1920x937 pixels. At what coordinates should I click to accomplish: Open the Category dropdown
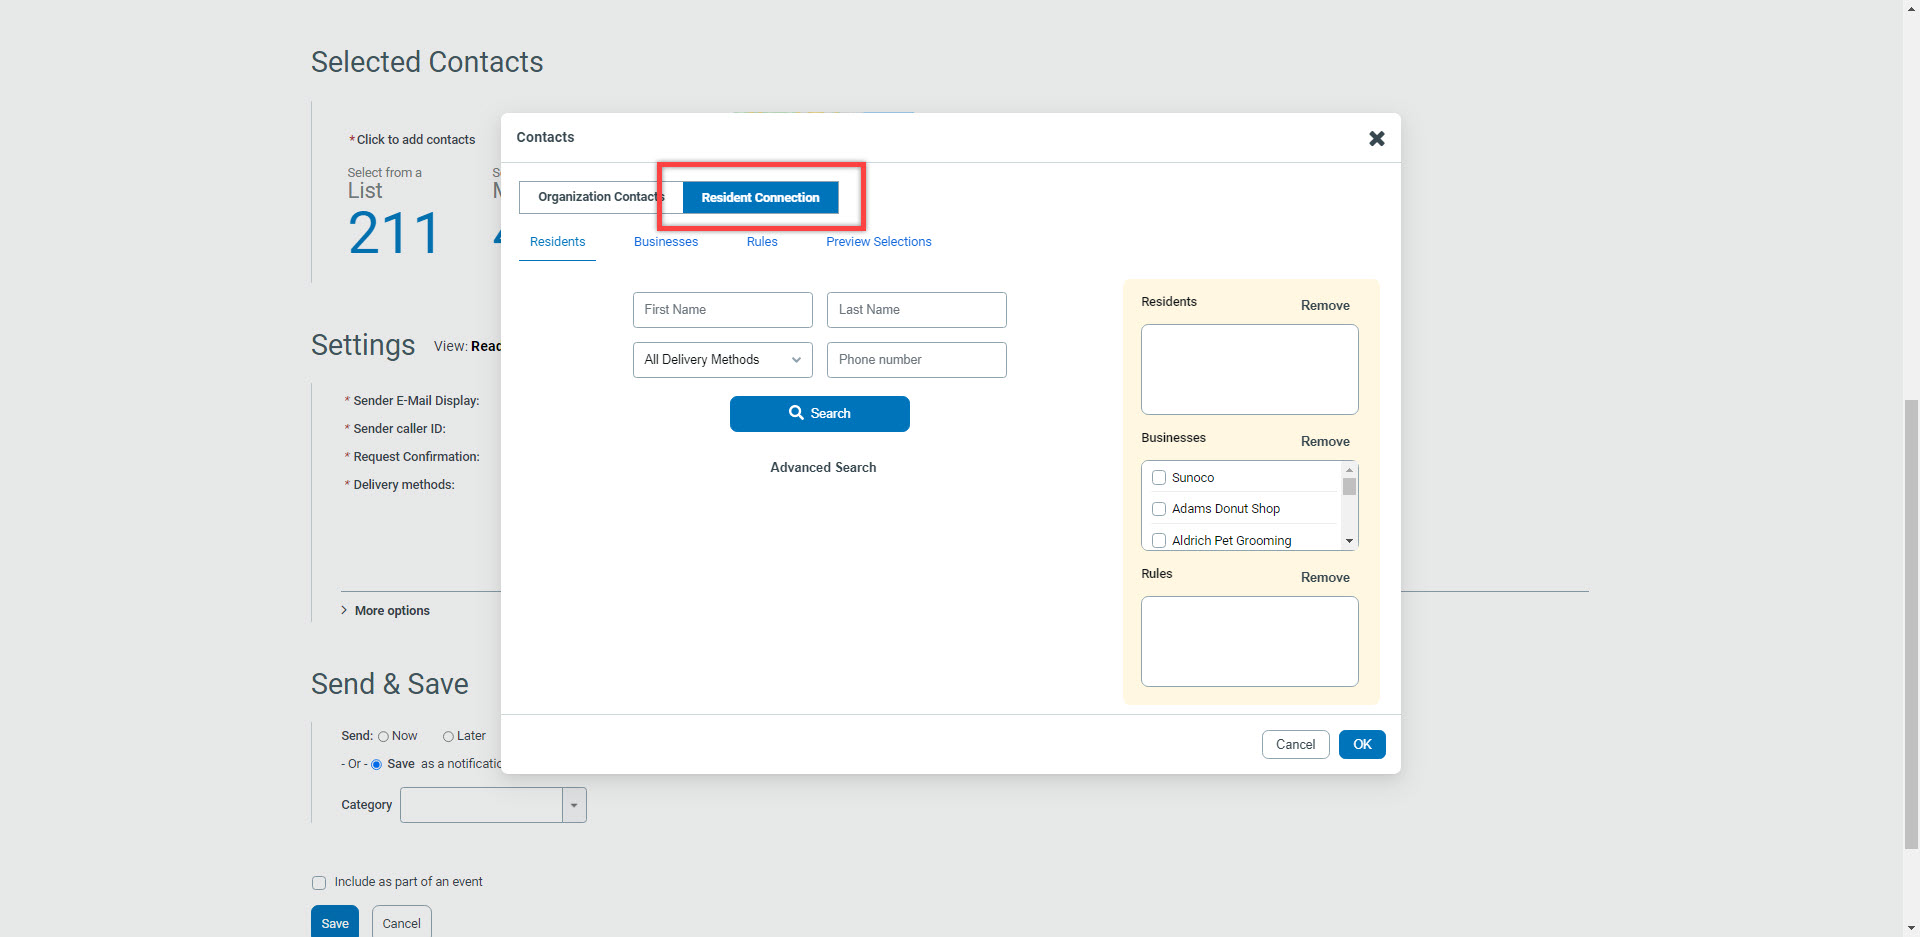(573, 804)
